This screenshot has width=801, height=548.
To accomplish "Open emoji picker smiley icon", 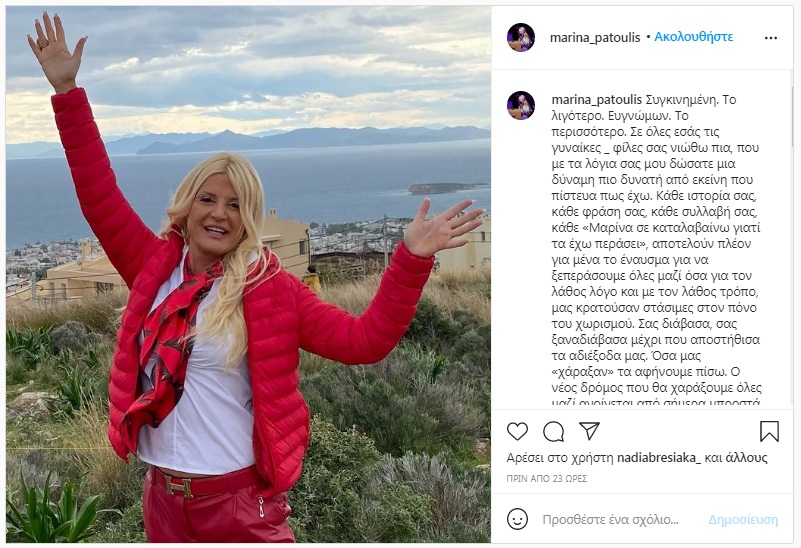I will [x=517, y=519].
